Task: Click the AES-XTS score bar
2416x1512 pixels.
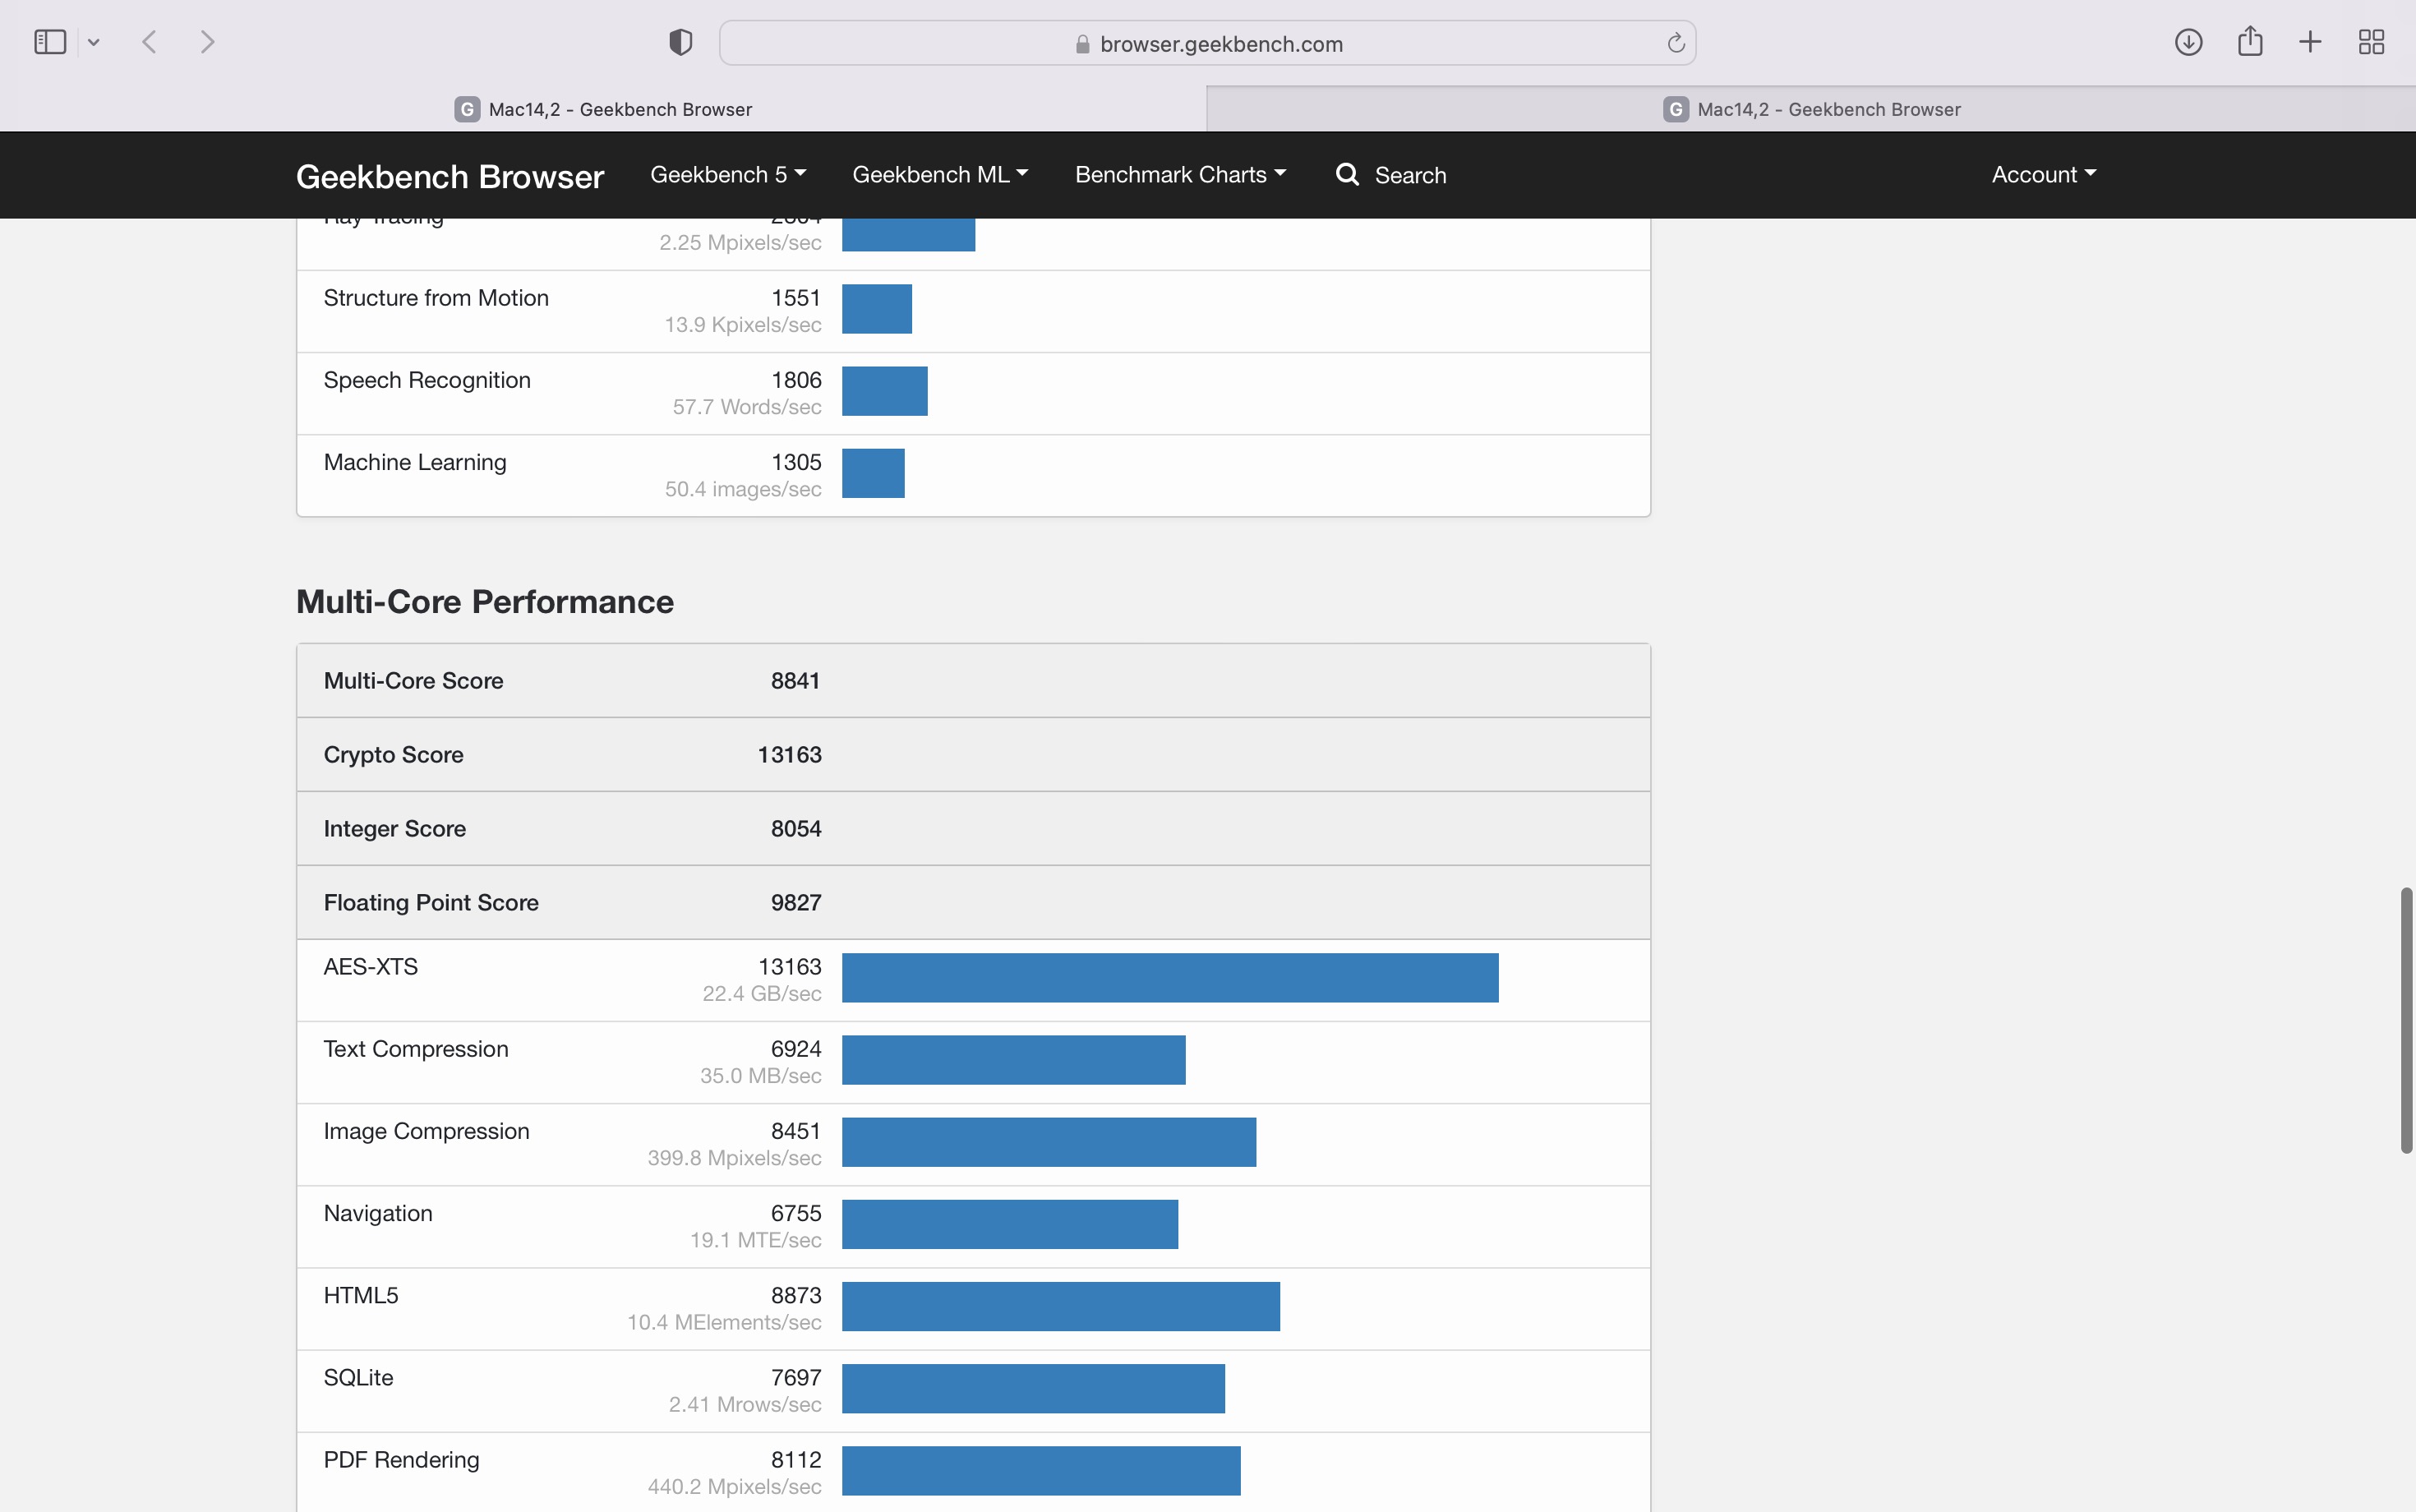Action: coord(1170,978)
